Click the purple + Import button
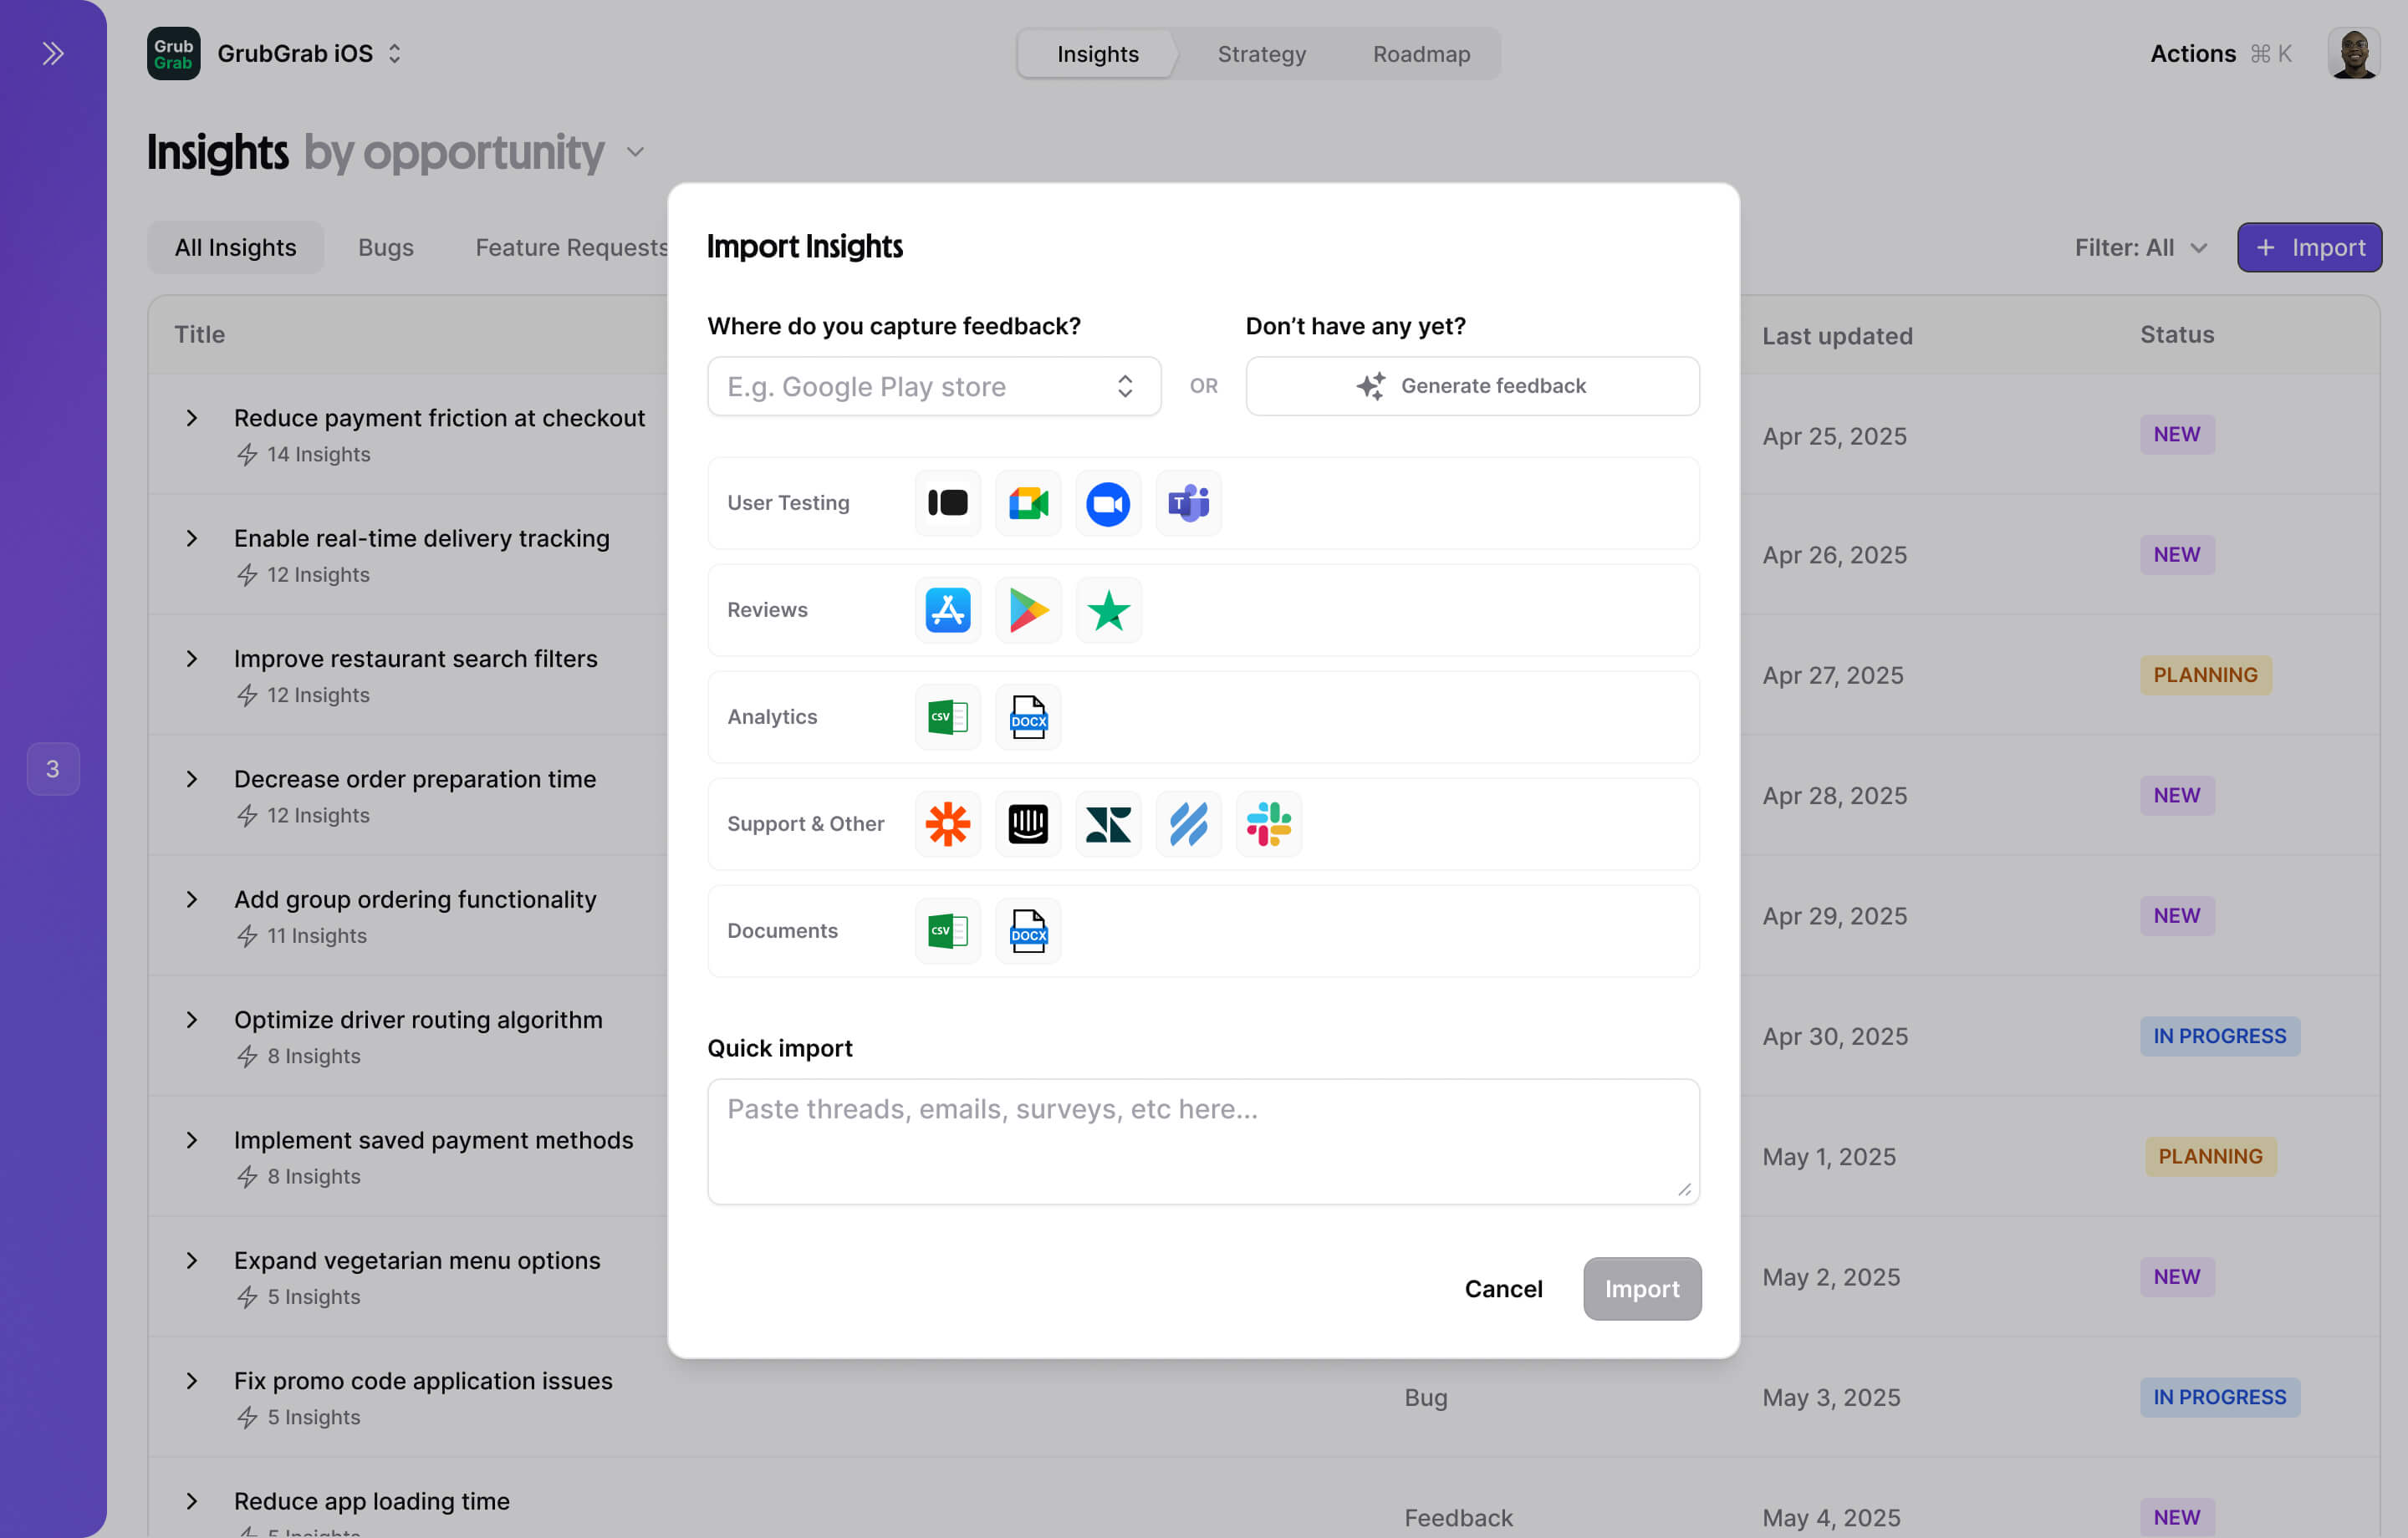The image size is (2408, 1538). pyautogui.click(x=2309, y=247)
